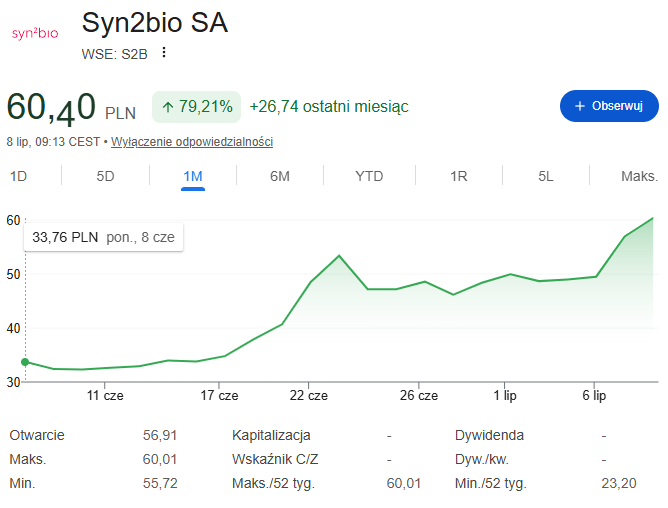668x508 pixels.
Task: Click the 6 lip axis date label
Action: (594, 395)
